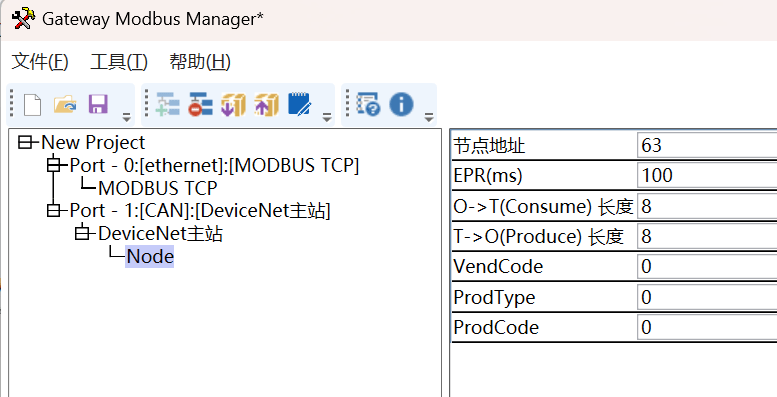Select the MODBUS TCP tree item
Image resolution: width=777 pixels, height=397 pixels.
(x=158, y=188)
